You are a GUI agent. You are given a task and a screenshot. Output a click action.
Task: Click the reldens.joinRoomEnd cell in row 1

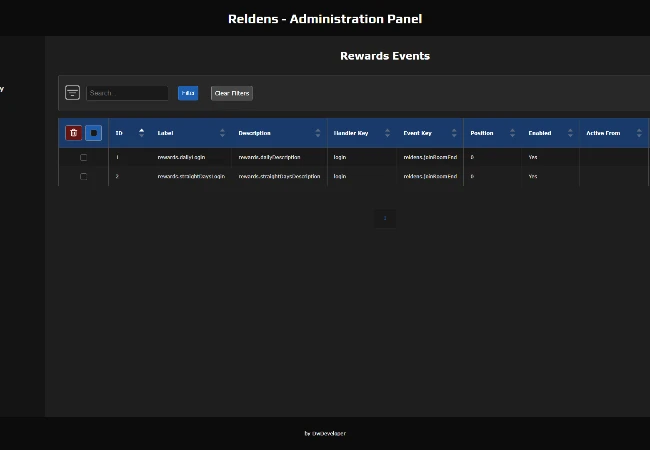430,157
